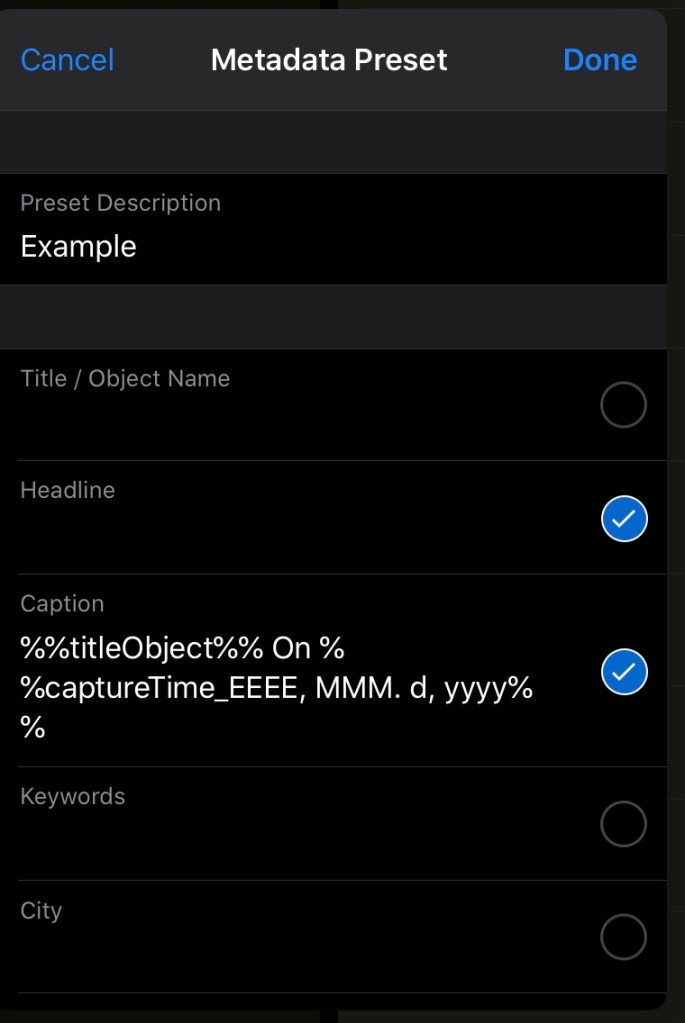Viewport: 685px width, 1023px height.
Task: Select the "Caption" field label
Action: click(x=62, y=604)
